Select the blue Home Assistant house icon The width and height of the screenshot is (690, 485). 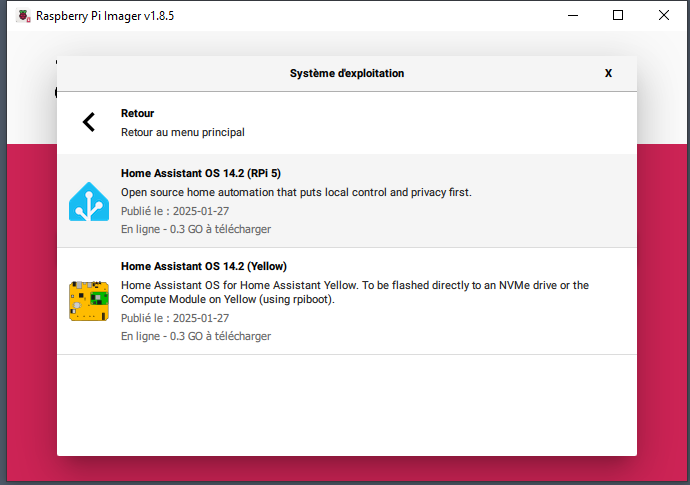[x=89, y=202]
